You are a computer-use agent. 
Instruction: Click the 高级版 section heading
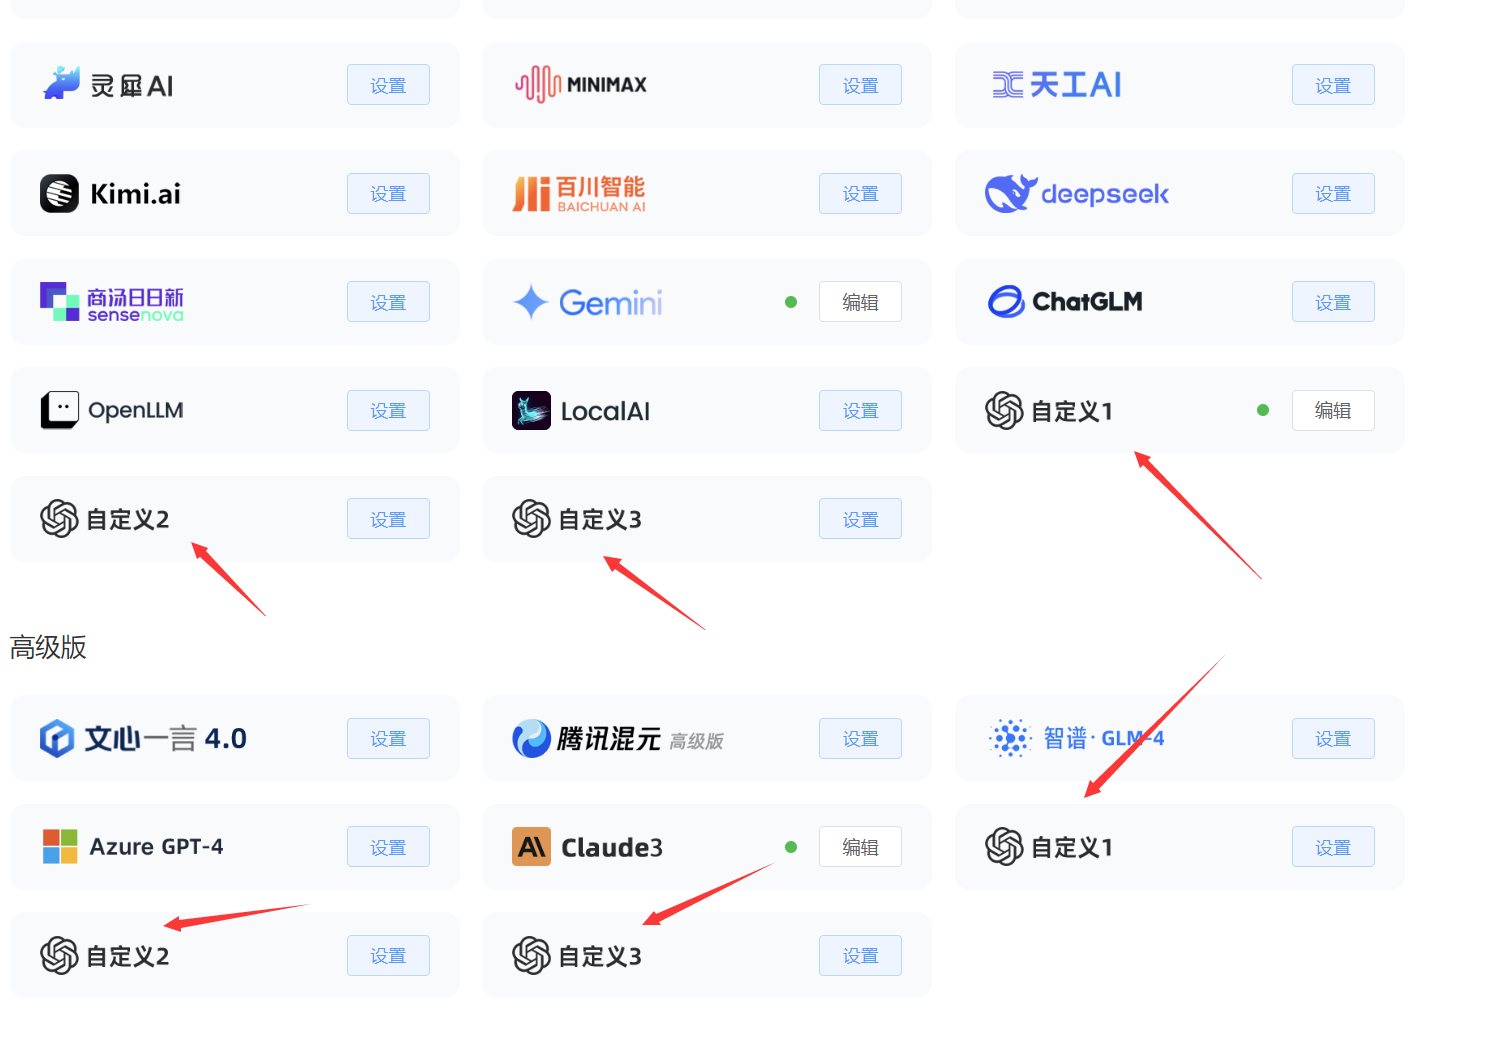click(x=48, y=647)
